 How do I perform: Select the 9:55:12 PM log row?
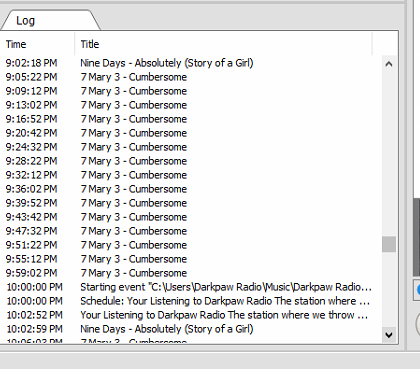(191, 259)
